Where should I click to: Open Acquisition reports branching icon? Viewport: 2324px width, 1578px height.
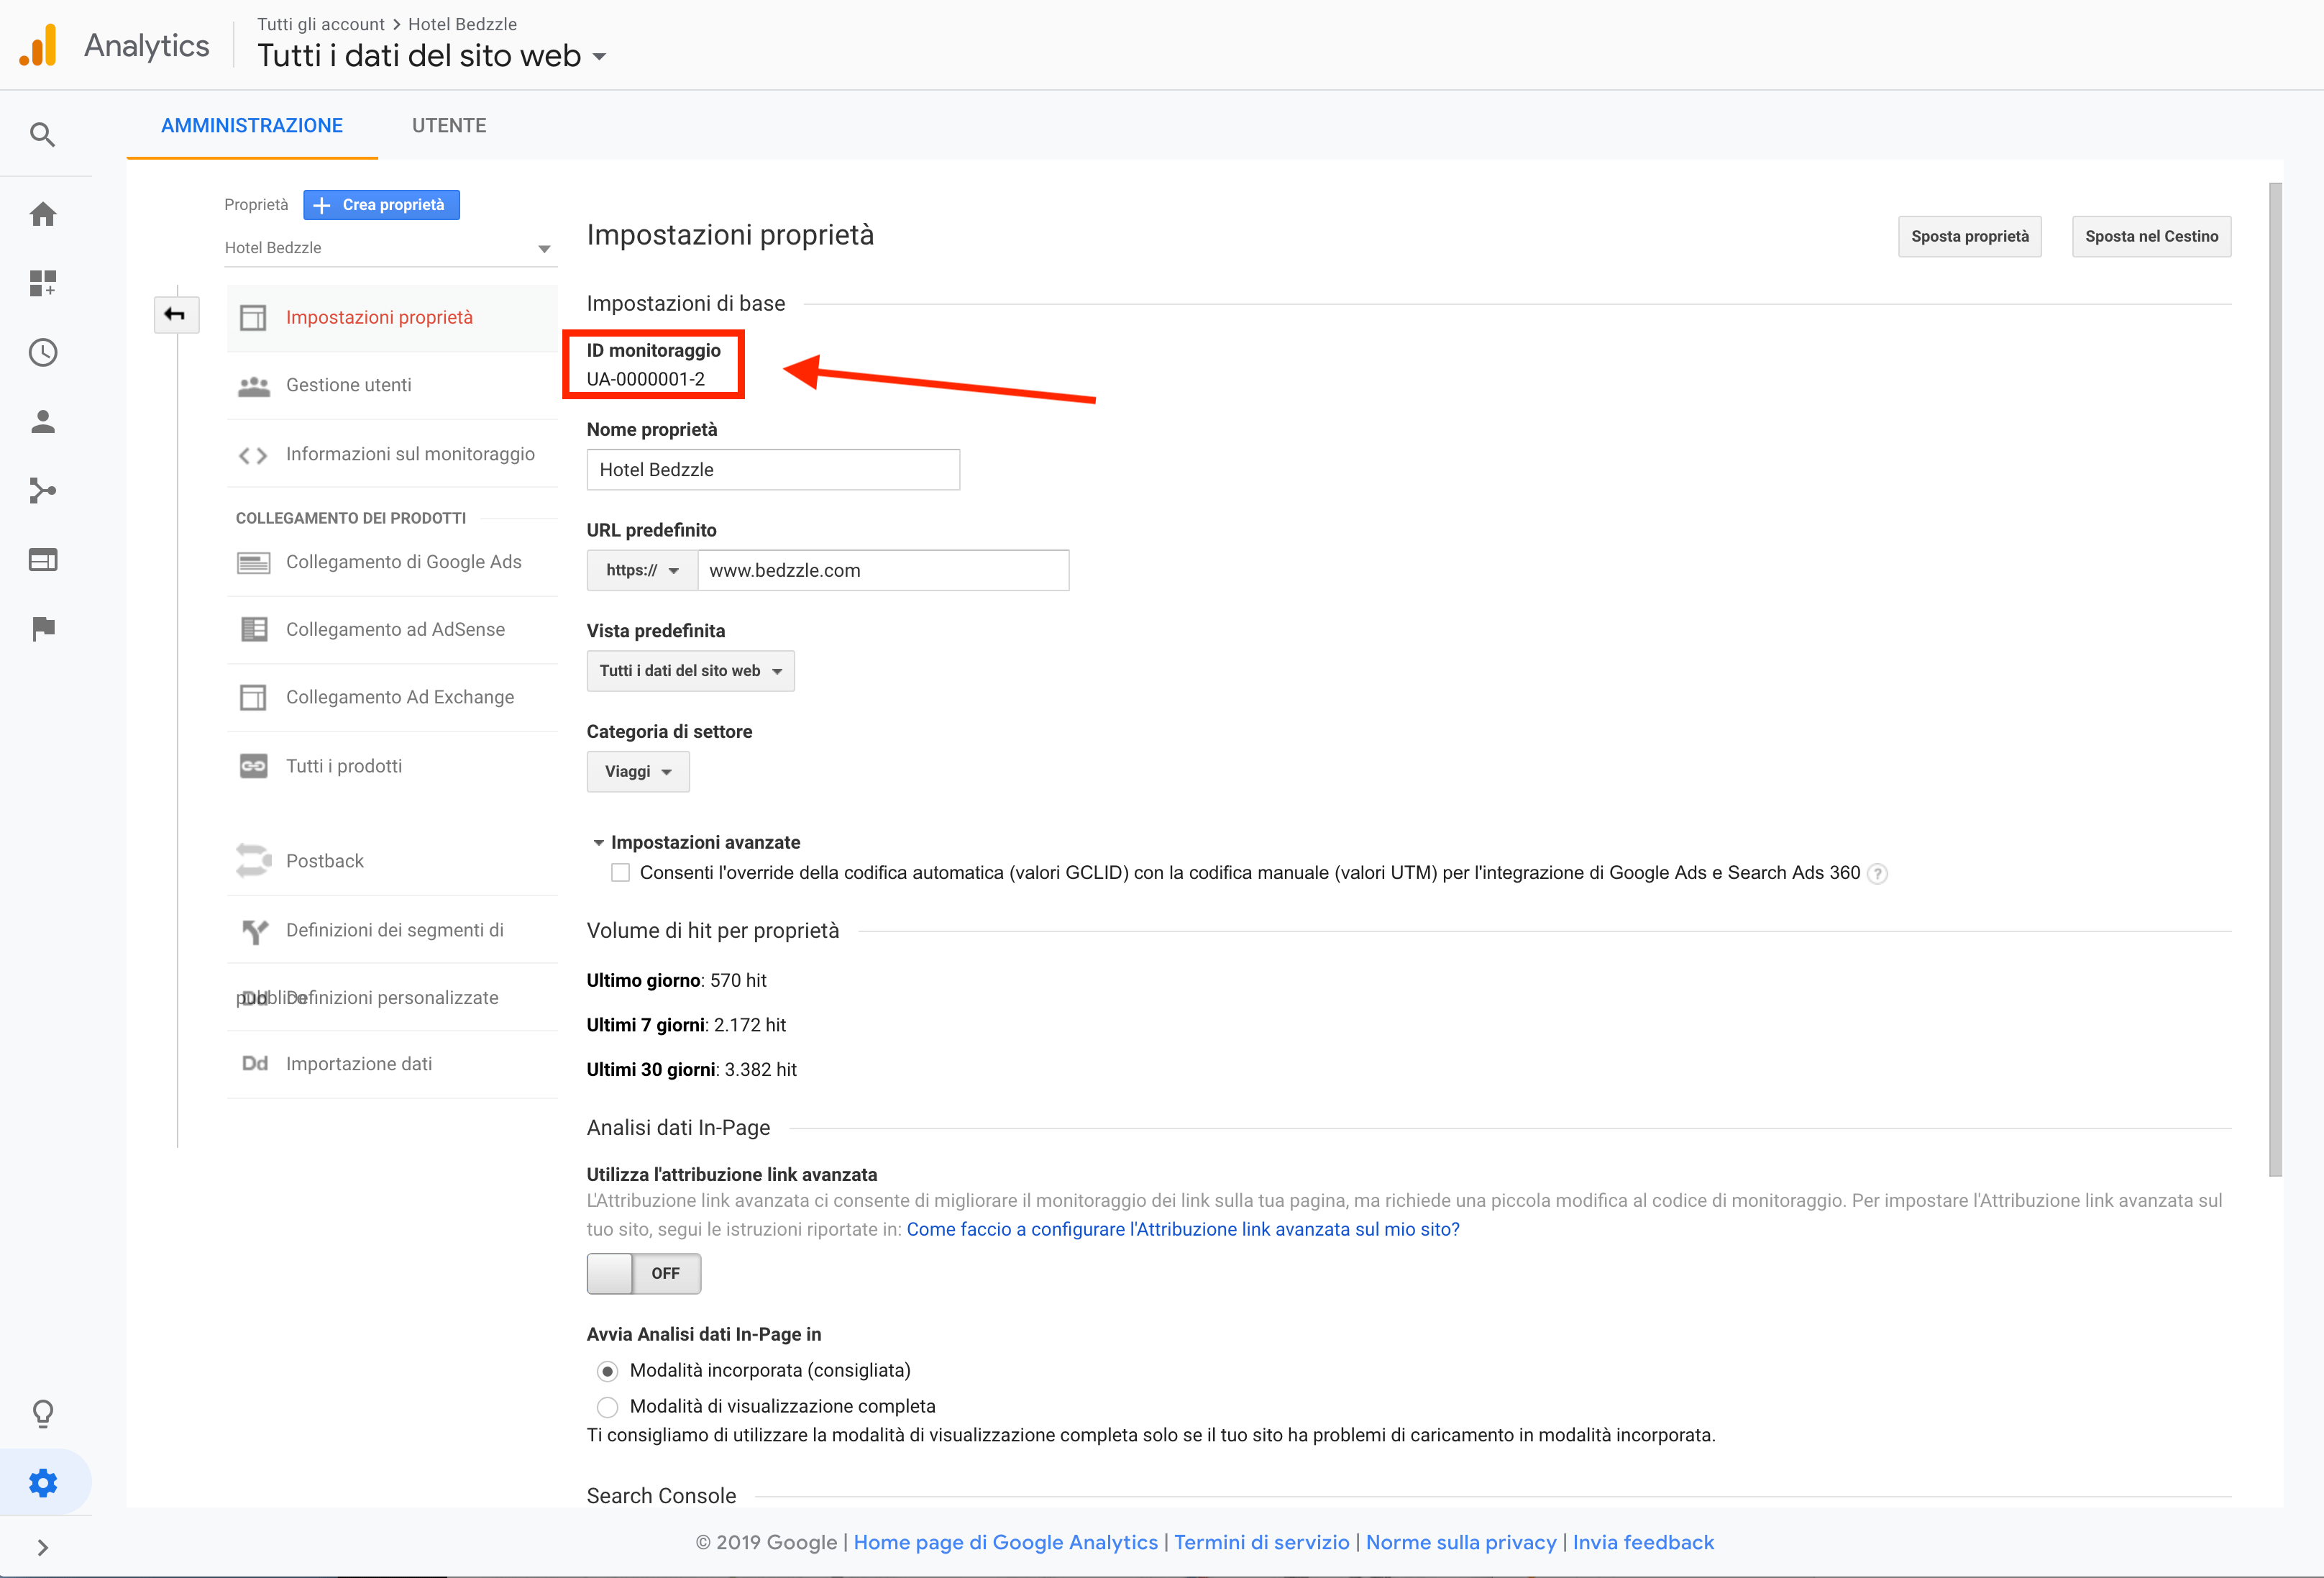click(43, 490)
